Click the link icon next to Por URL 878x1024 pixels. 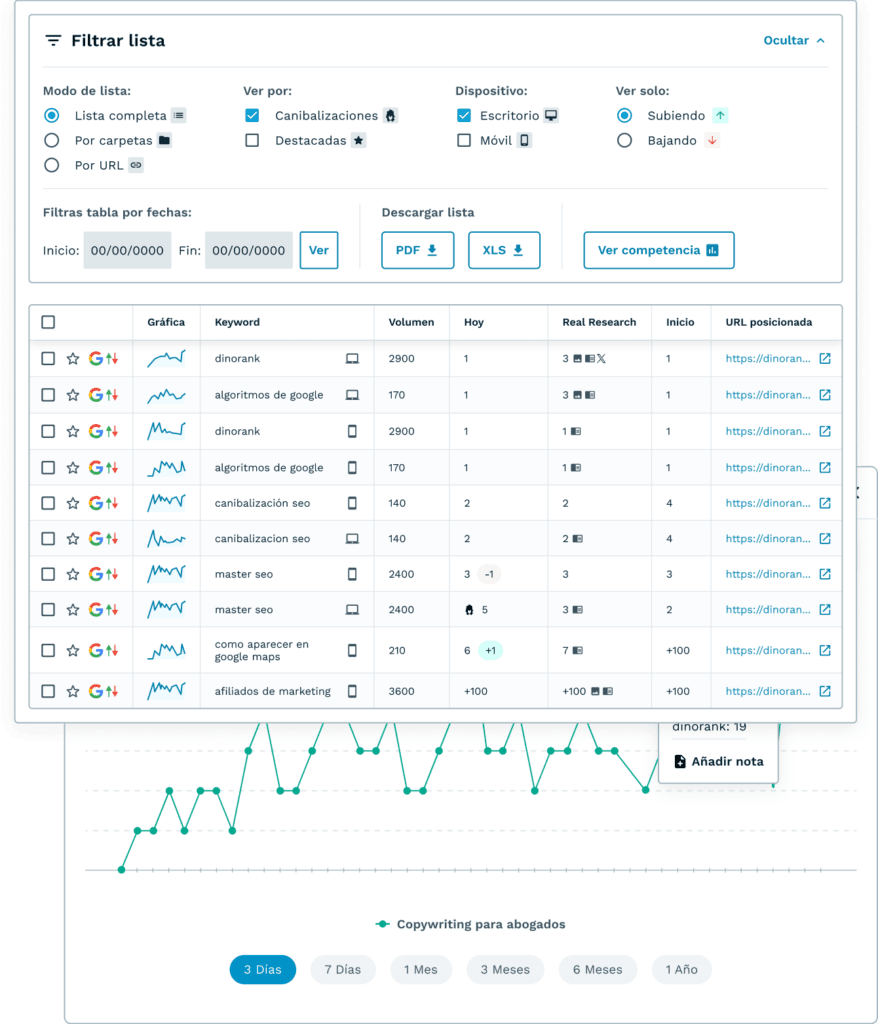tap(136, 165)
